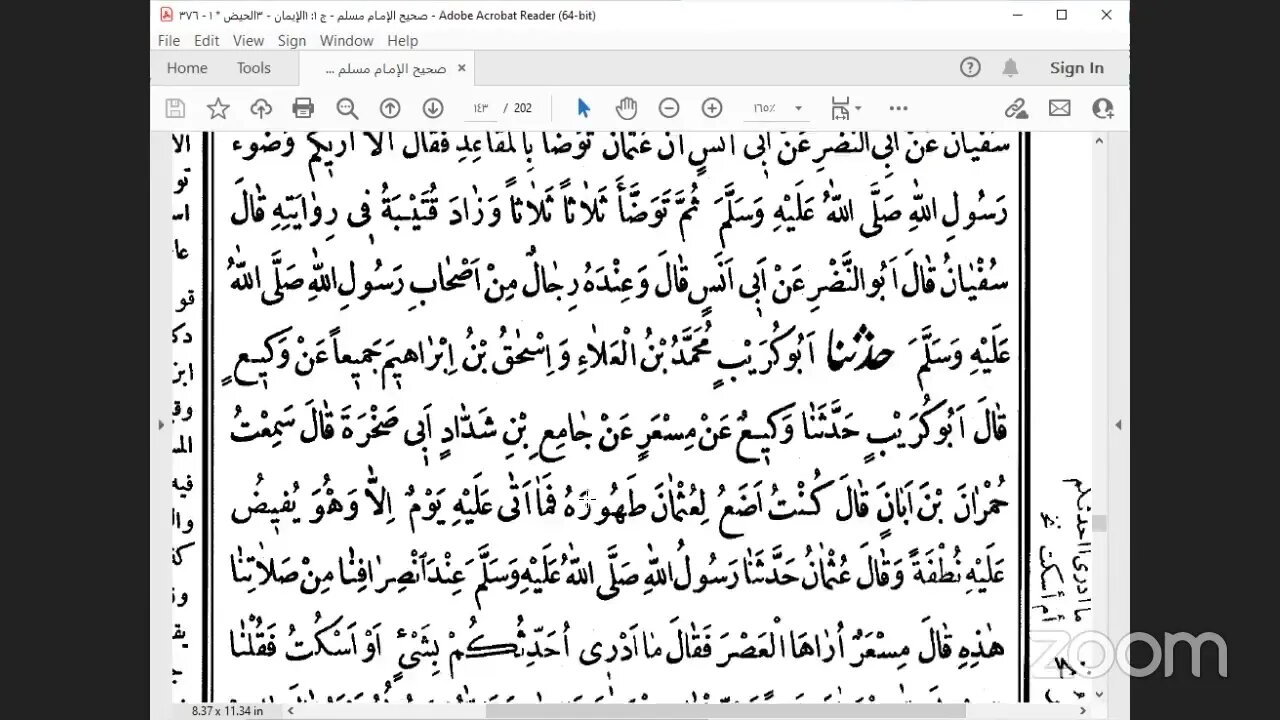The image size is (1280, 720).
Task: Expand the left navigation pane
Action: [160, 425]
